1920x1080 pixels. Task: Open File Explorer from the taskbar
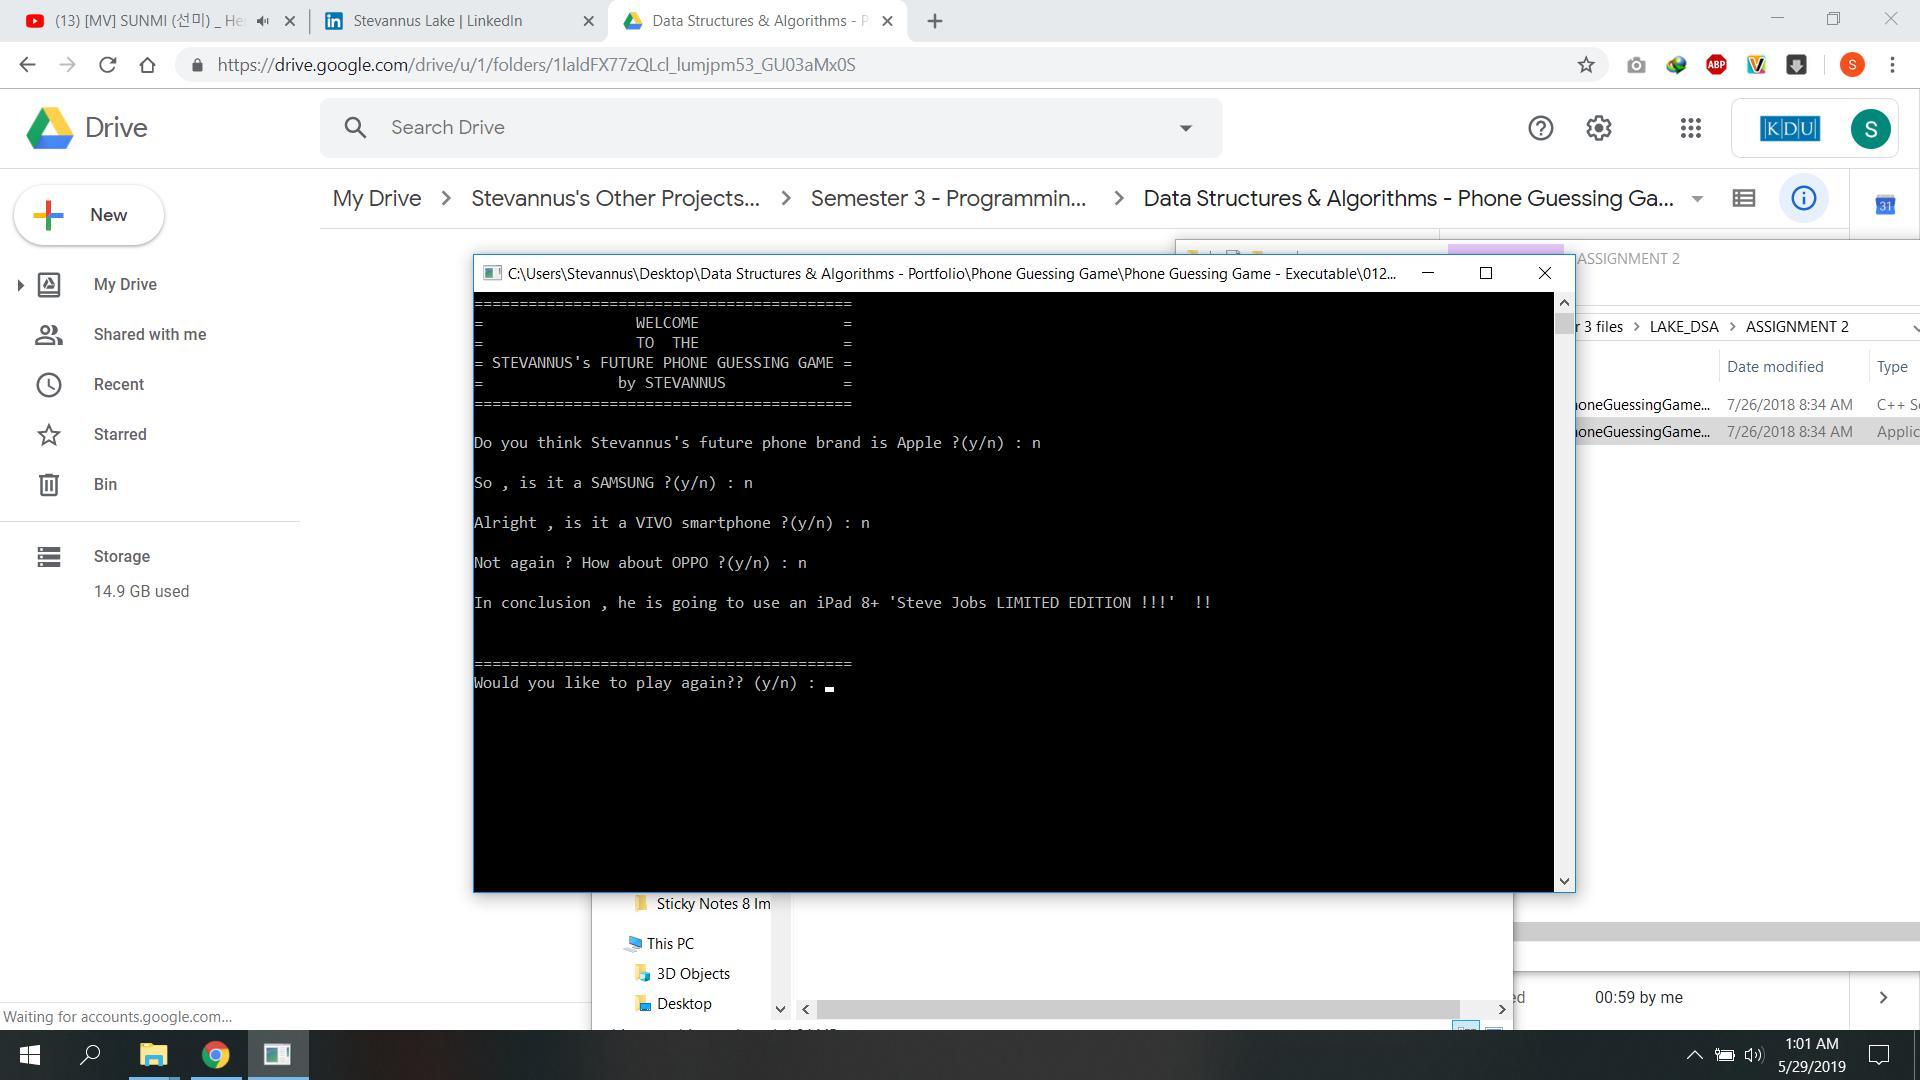[x=153, y=1054]
